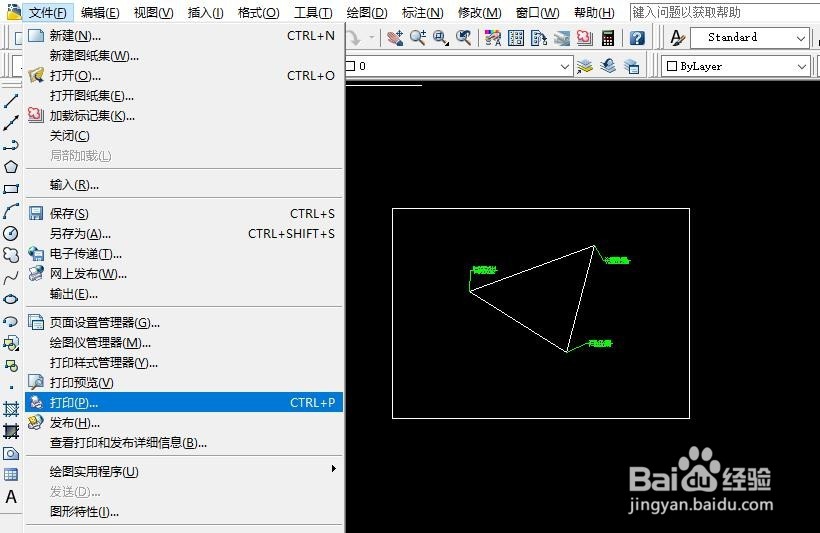The height and width of the screenshot is (533, 820).
Task: Choose 新建(N)... from the File menu
Action: tap(184, 36)
